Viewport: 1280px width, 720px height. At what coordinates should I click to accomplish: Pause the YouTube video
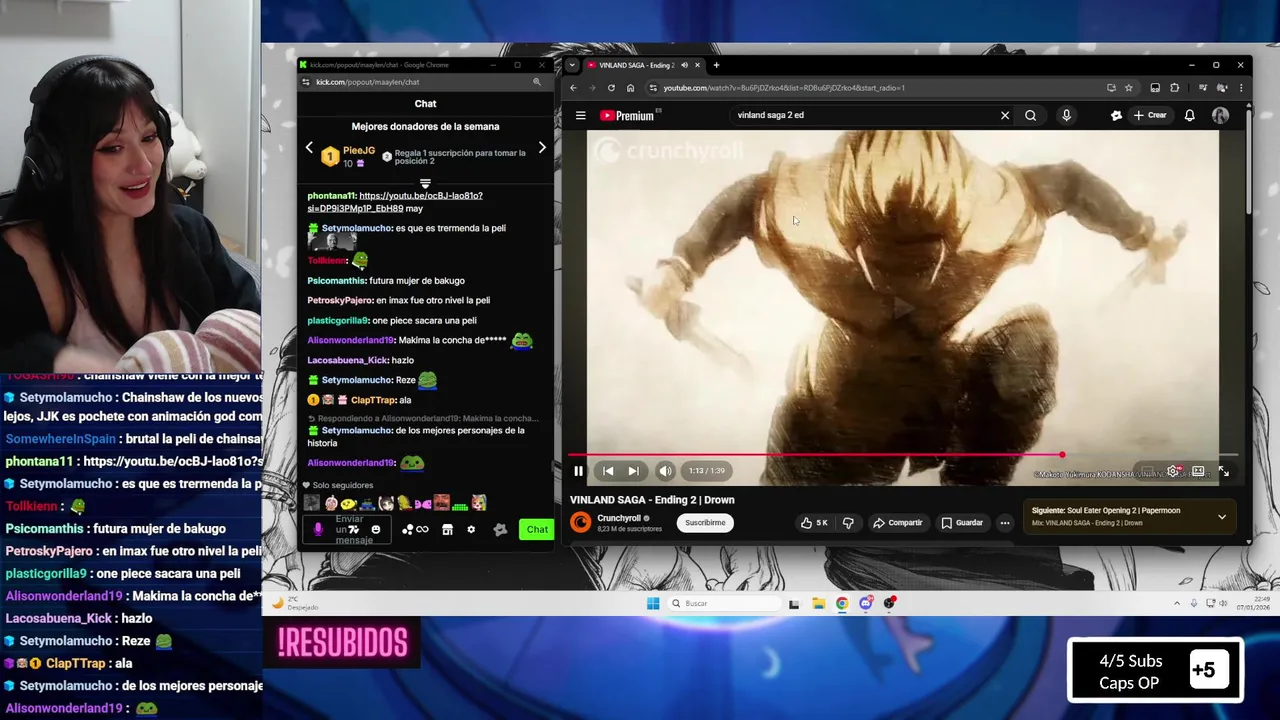578,471
